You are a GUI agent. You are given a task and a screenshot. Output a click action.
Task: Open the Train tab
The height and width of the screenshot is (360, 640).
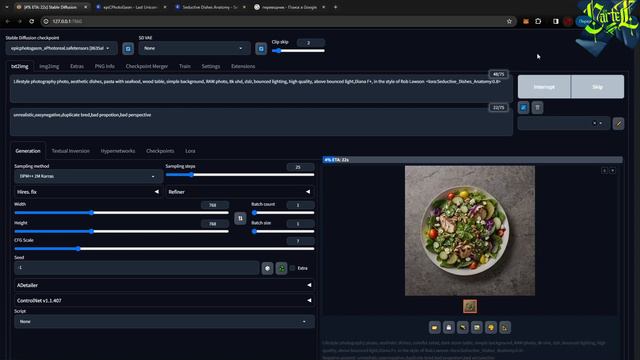click(x=184, y=66)
